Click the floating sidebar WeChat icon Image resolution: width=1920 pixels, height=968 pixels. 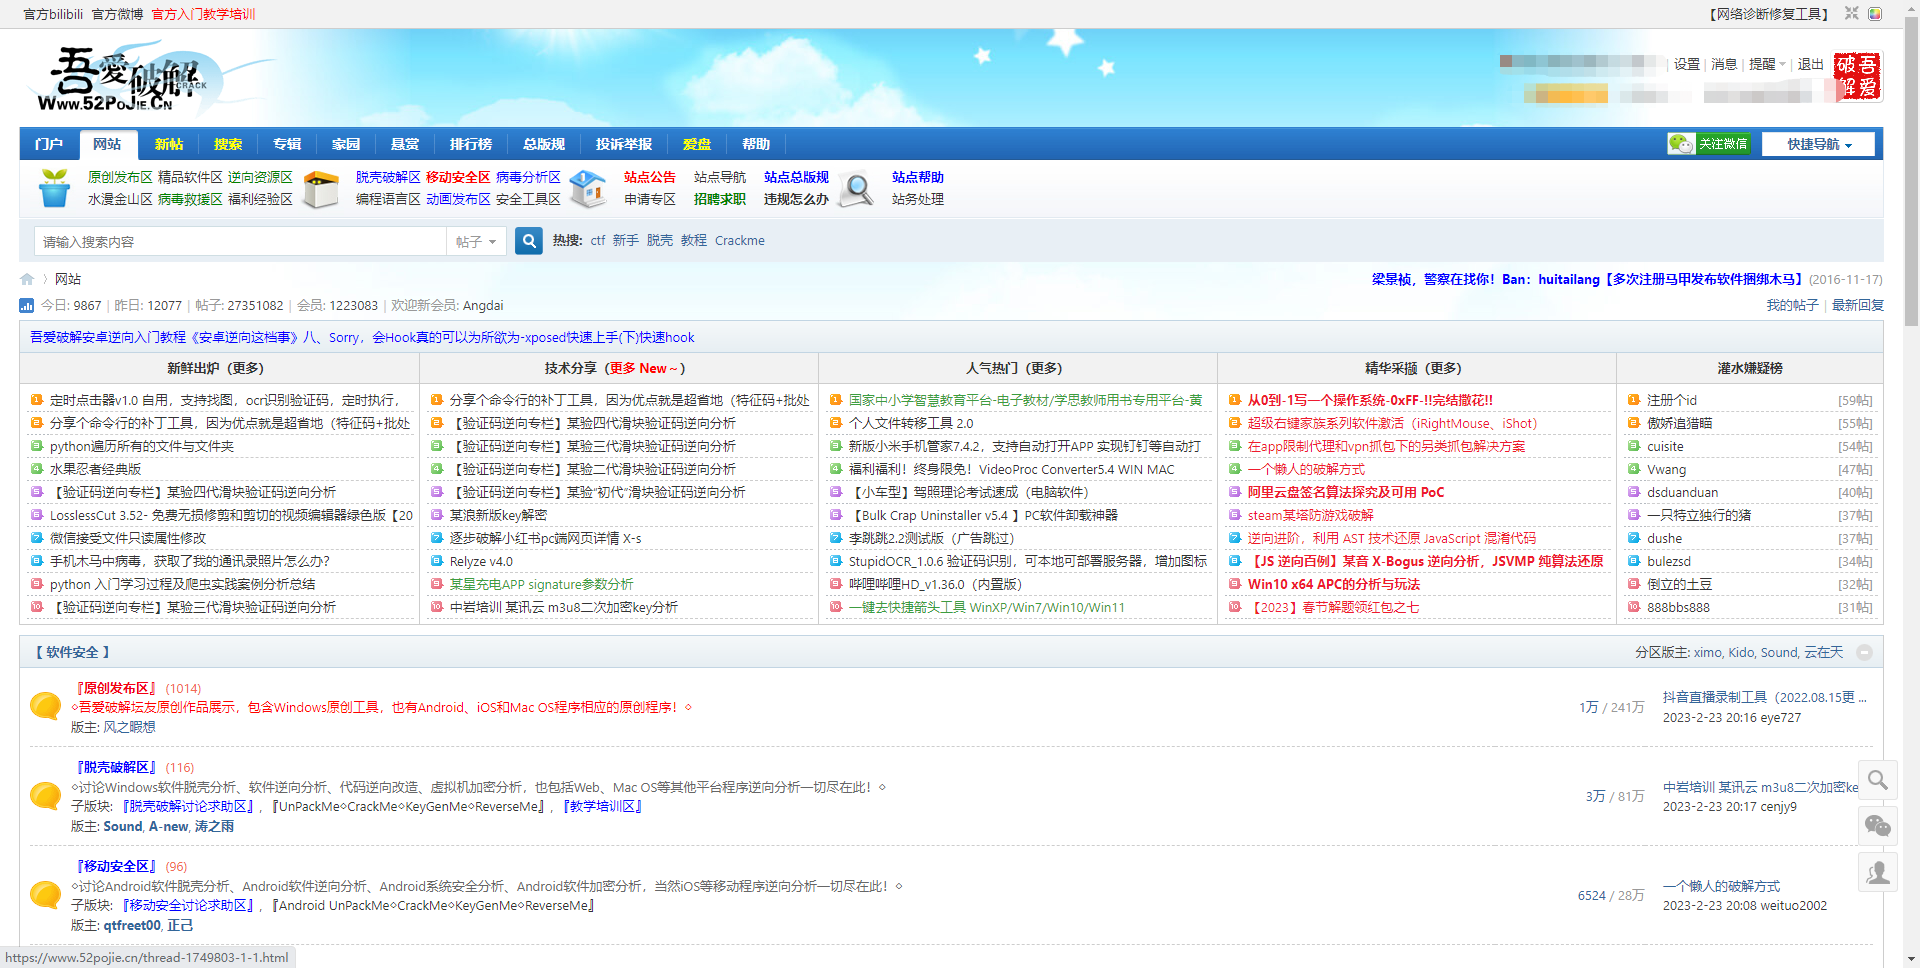pyautogui.click(x=1878, y=826)
